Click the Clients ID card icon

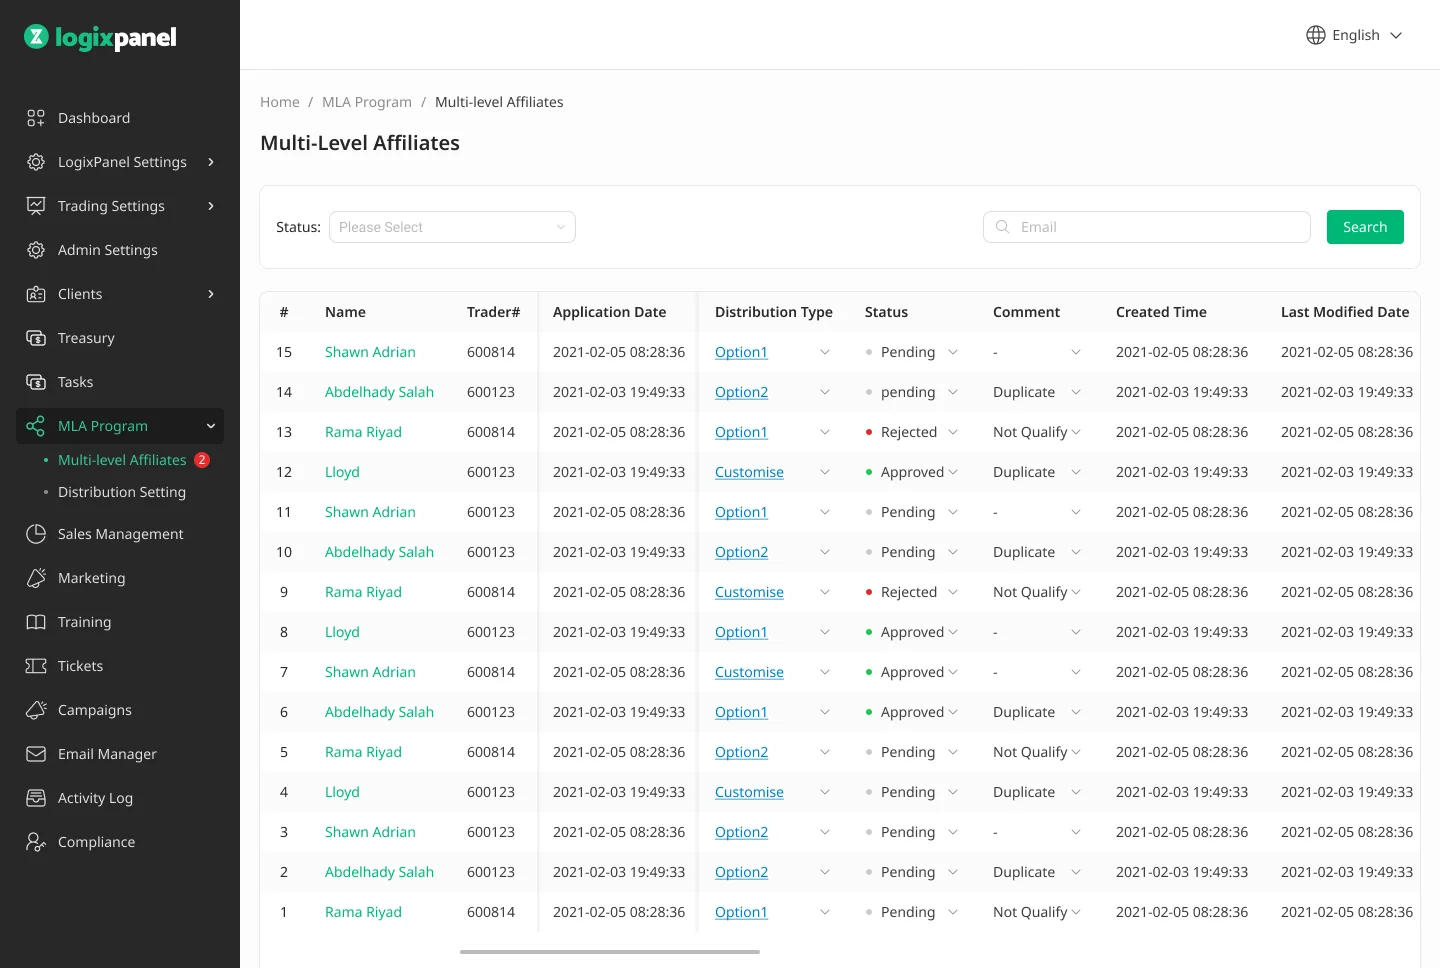[36, 294]
